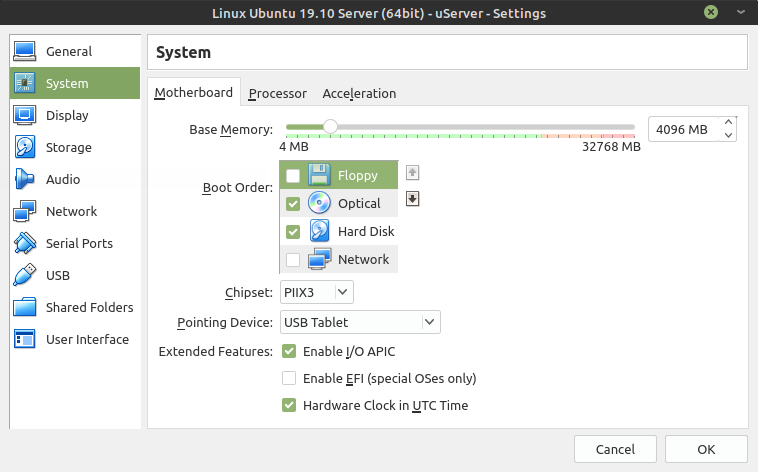Select Display in settings sidebar
758x472 pixels.
tap(75, 115)
